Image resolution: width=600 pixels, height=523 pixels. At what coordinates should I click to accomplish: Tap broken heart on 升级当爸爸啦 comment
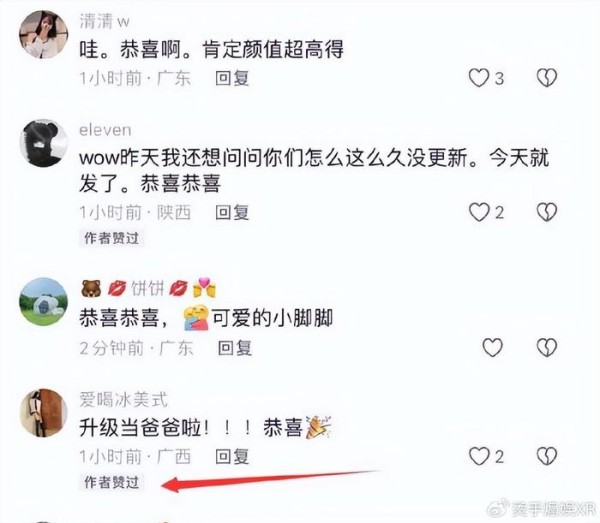click(546, 456)
